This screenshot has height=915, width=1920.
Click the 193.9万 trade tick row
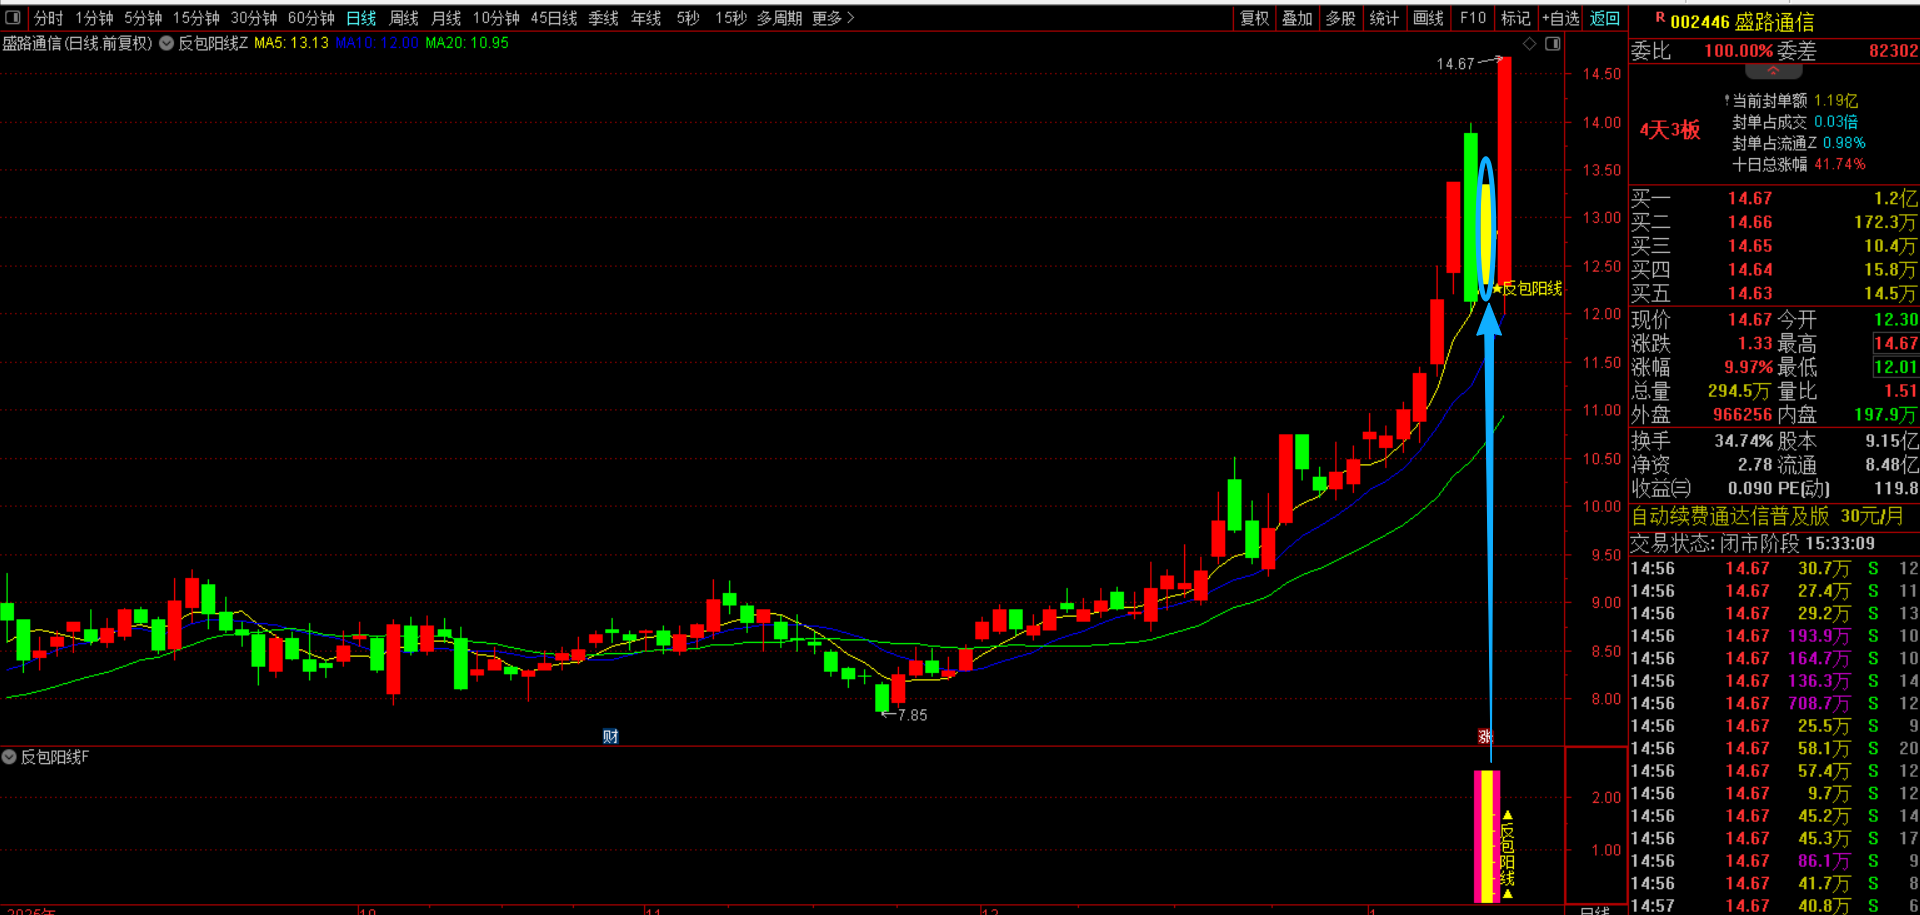1774,636
